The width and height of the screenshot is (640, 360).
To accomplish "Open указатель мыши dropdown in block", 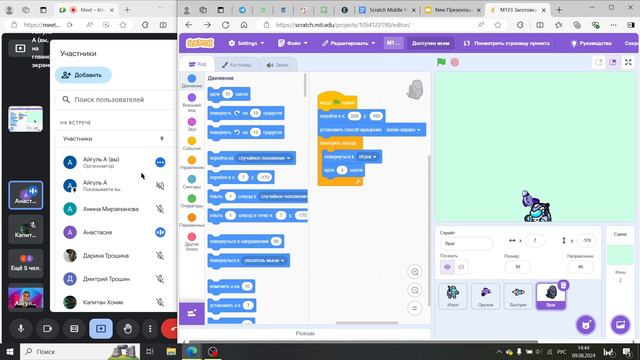I will tap(264, 260).
